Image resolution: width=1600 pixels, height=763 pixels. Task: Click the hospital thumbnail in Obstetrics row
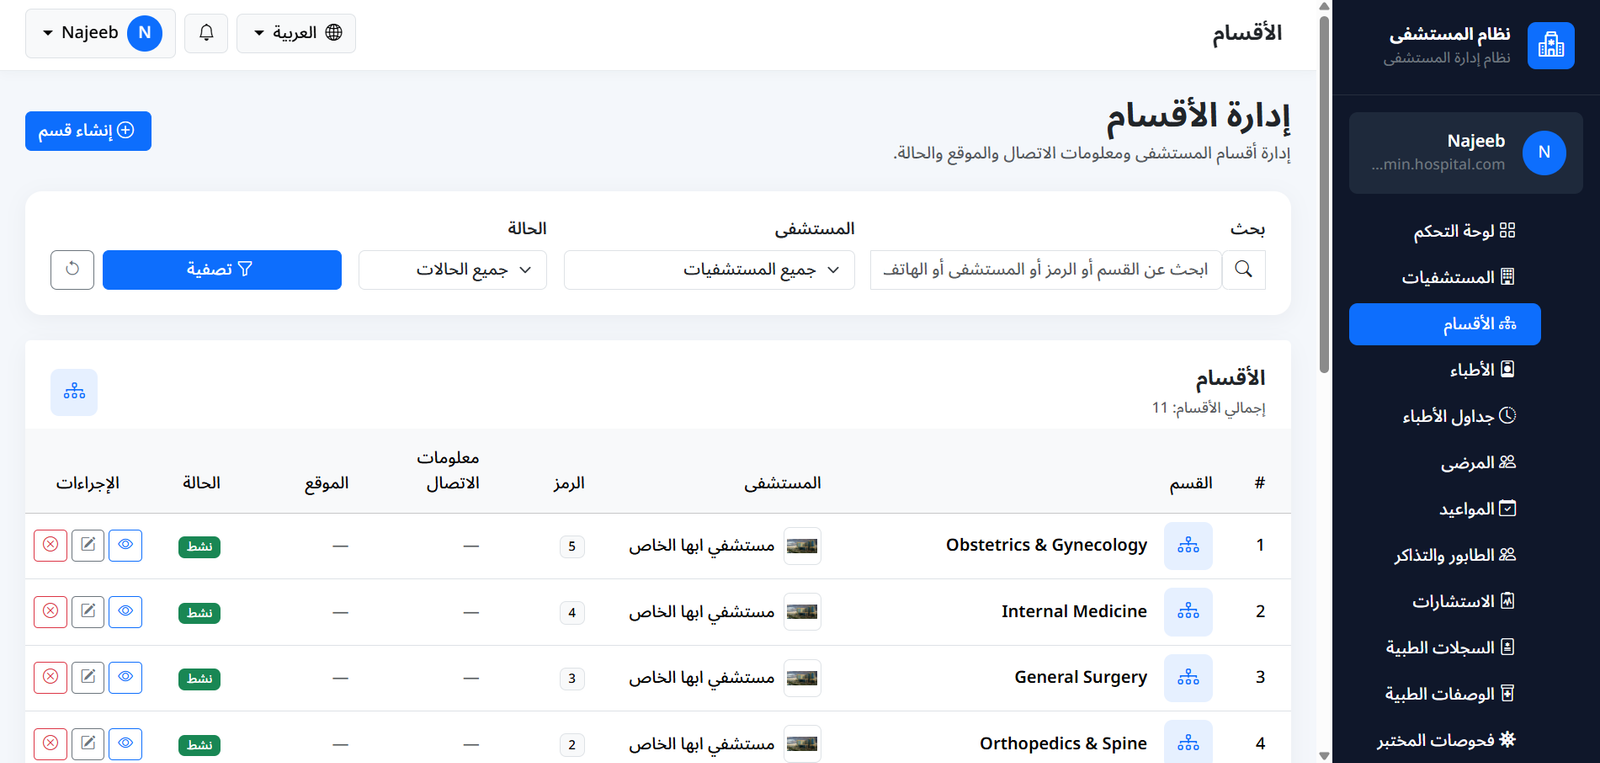pyautogui.click(x=802, y=546)
